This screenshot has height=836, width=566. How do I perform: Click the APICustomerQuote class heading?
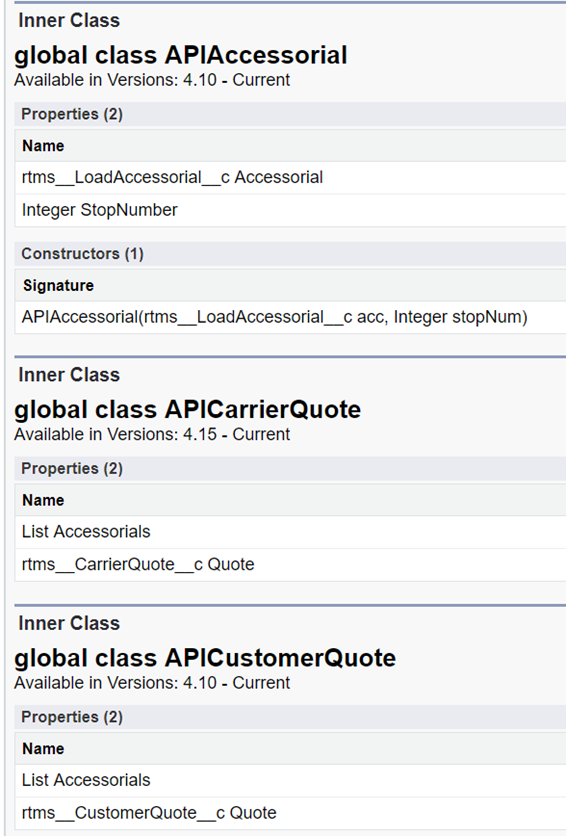tap(205, 658)
